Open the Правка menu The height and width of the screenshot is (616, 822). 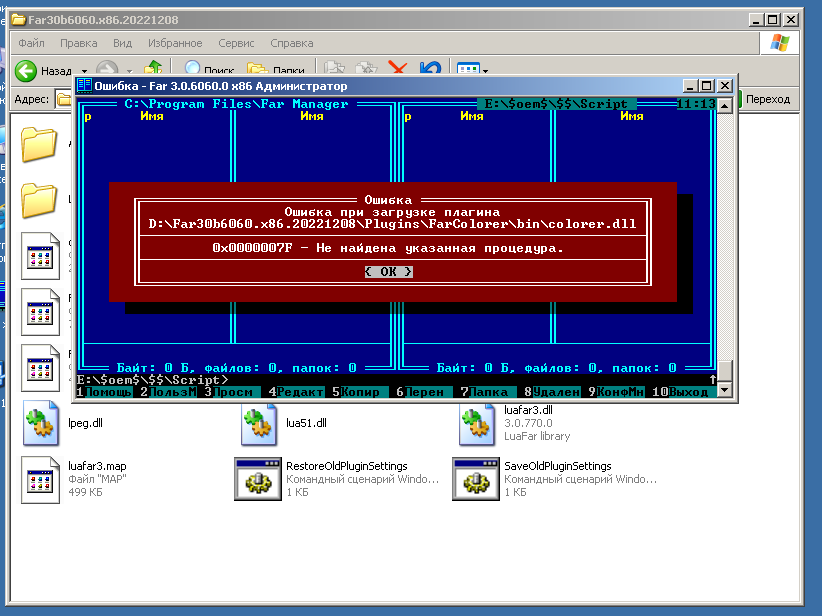[79, 43]
